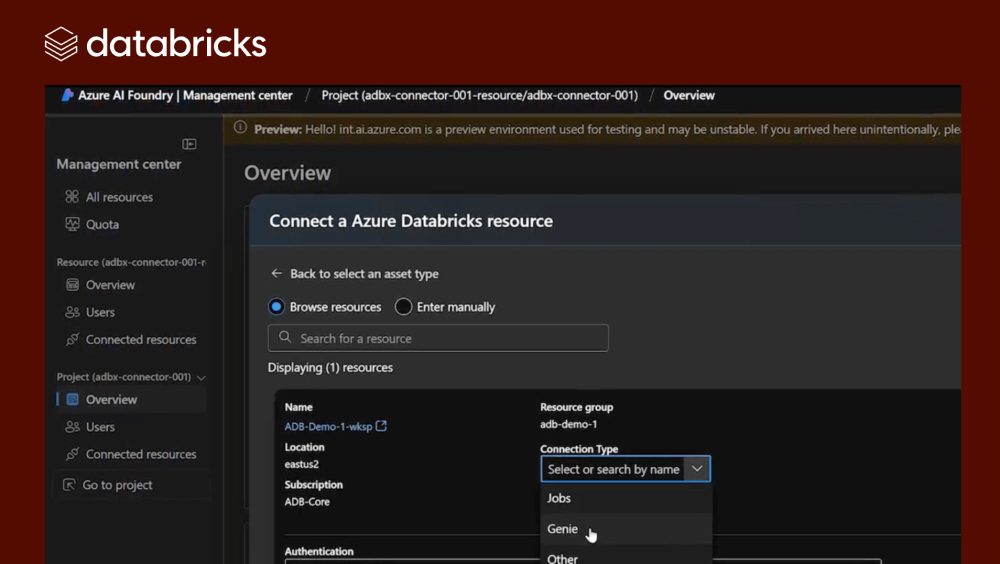Click the Go to project icon

tap(69, 485)
